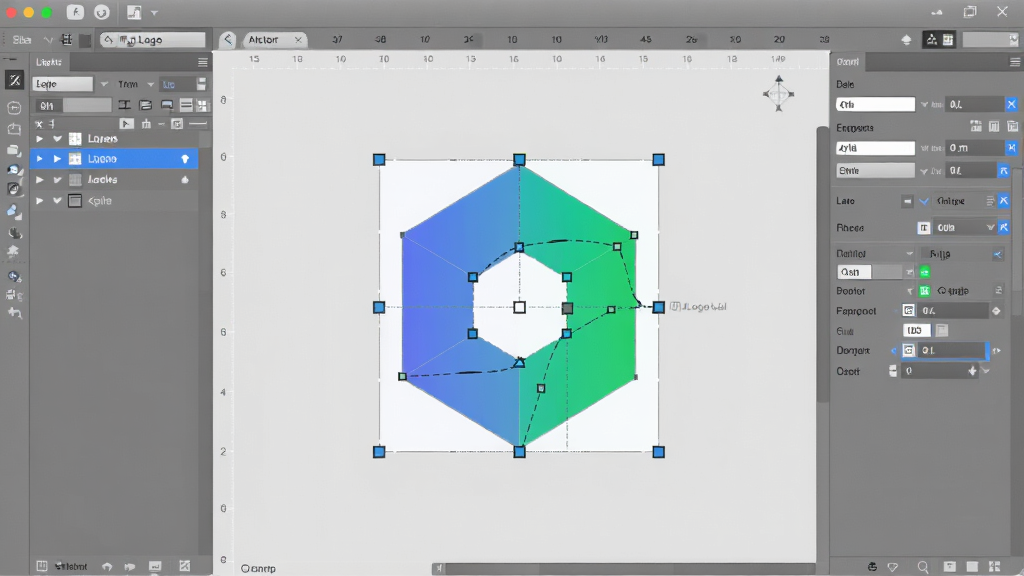Screen dimensions: 1024x576
Task: Switch to the layers panel tab
Action: 50,62
